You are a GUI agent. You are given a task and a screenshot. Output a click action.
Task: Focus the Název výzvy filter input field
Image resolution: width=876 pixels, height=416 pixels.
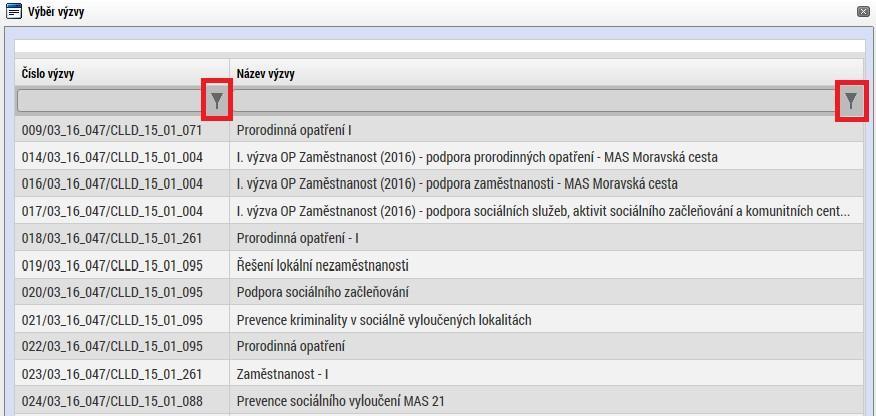click(x=536, y=101)
